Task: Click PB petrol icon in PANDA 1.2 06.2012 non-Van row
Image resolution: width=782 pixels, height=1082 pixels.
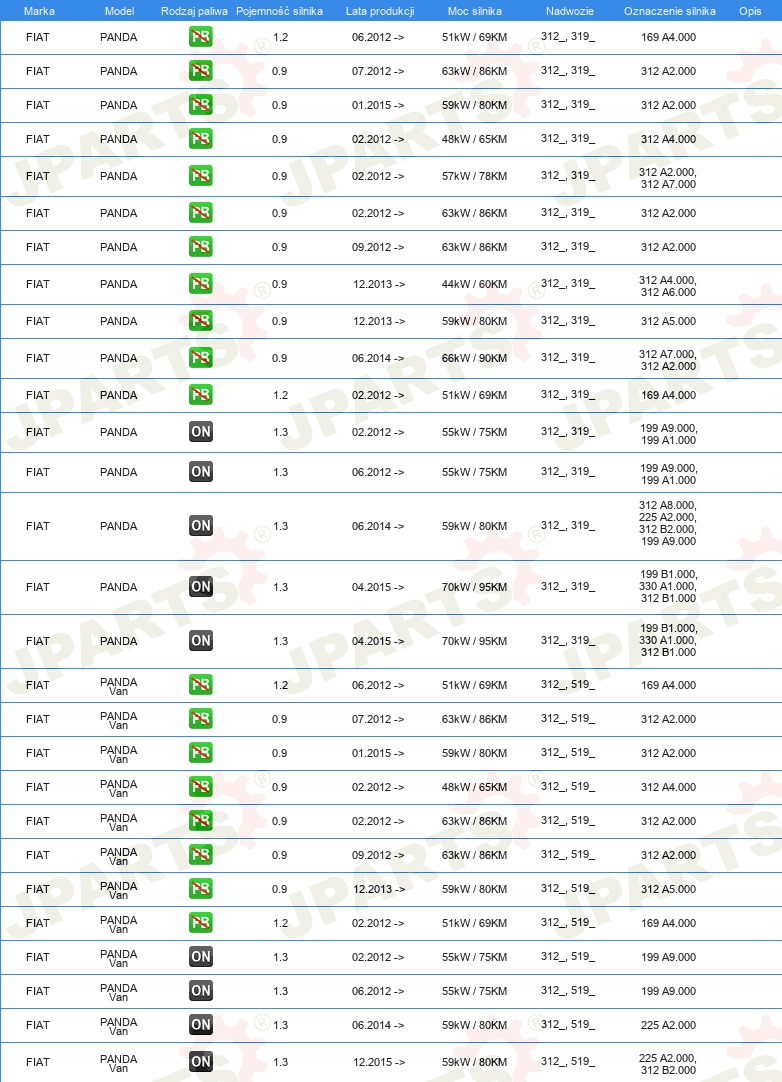Action: [x=200, y=37]
